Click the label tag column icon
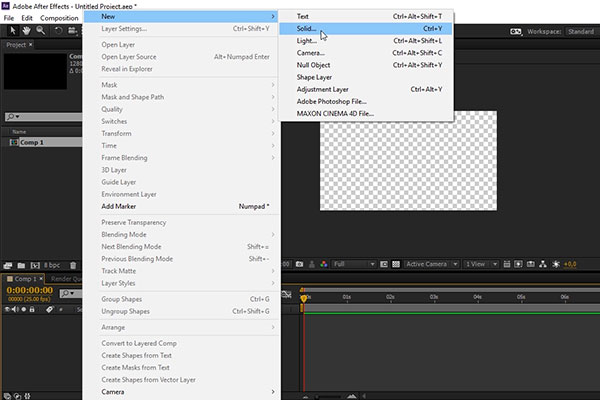The height and width of the screenshot is (400, 600). pyautogui.click(x=49, y=309)
